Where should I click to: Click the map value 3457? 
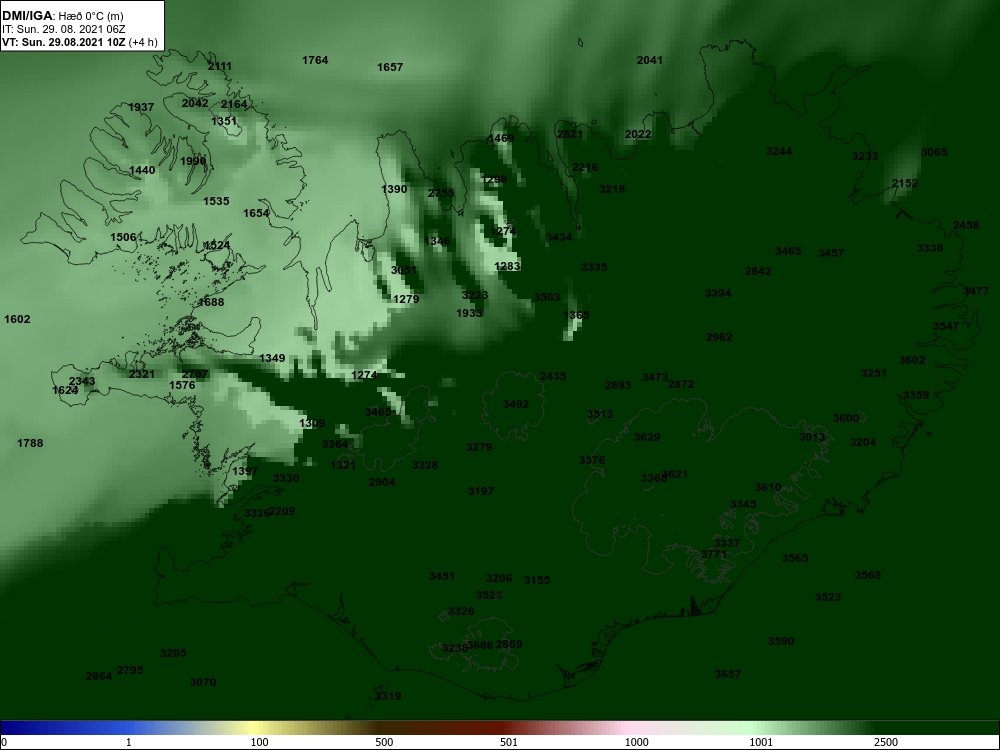(x=831, y=253)
